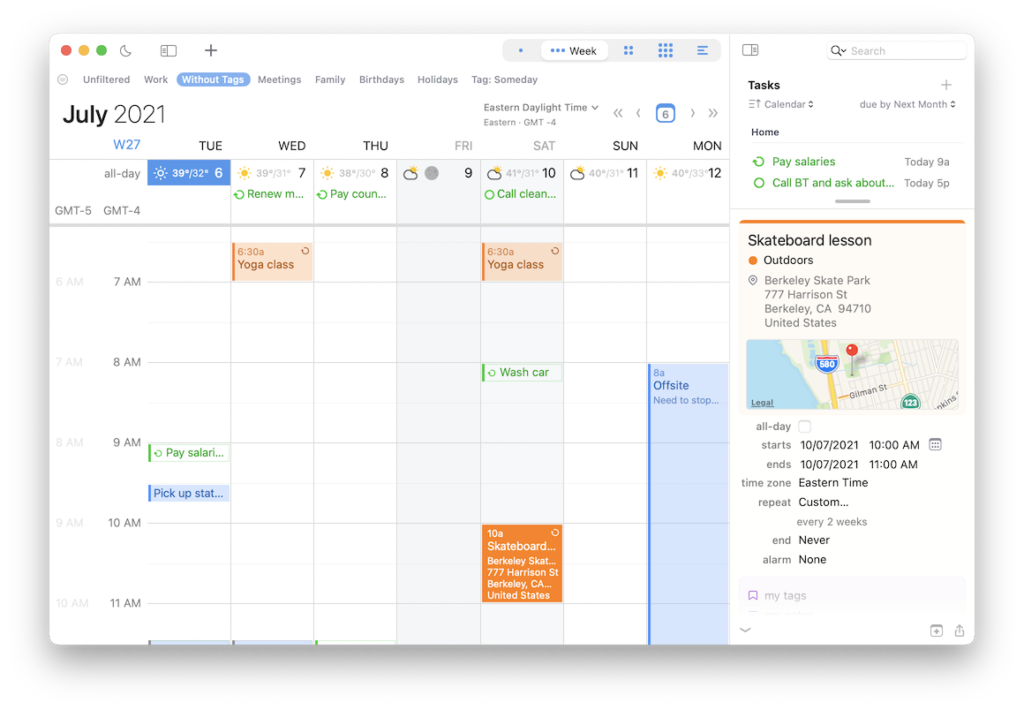Click the Outdoors orange calendar dot
The height and width of the screenshot is (710, 1024).
752,260
